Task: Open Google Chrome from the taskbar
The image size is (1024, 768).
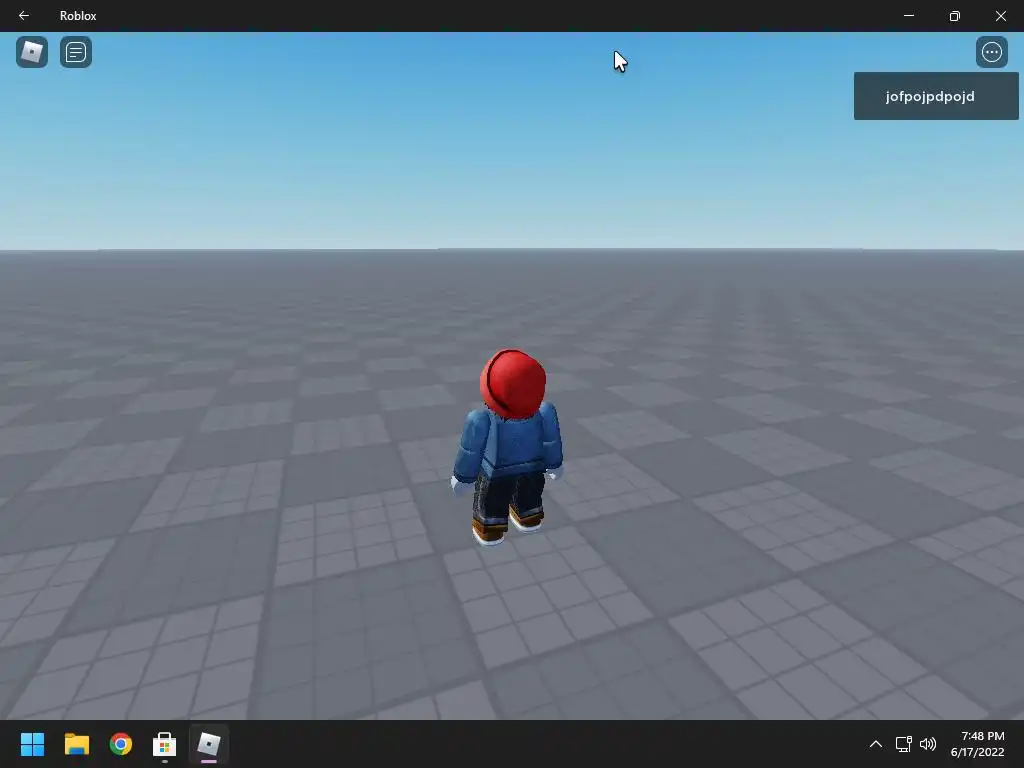Action: pos(121,744)
